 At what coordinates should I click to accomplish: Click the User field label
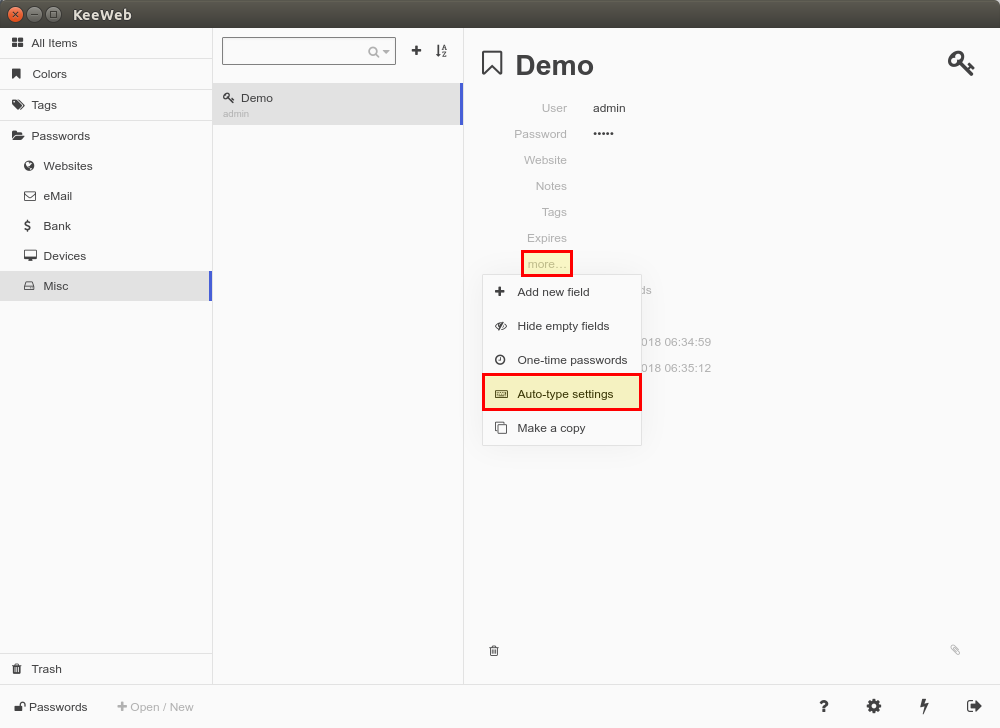(x=554, y=108)
